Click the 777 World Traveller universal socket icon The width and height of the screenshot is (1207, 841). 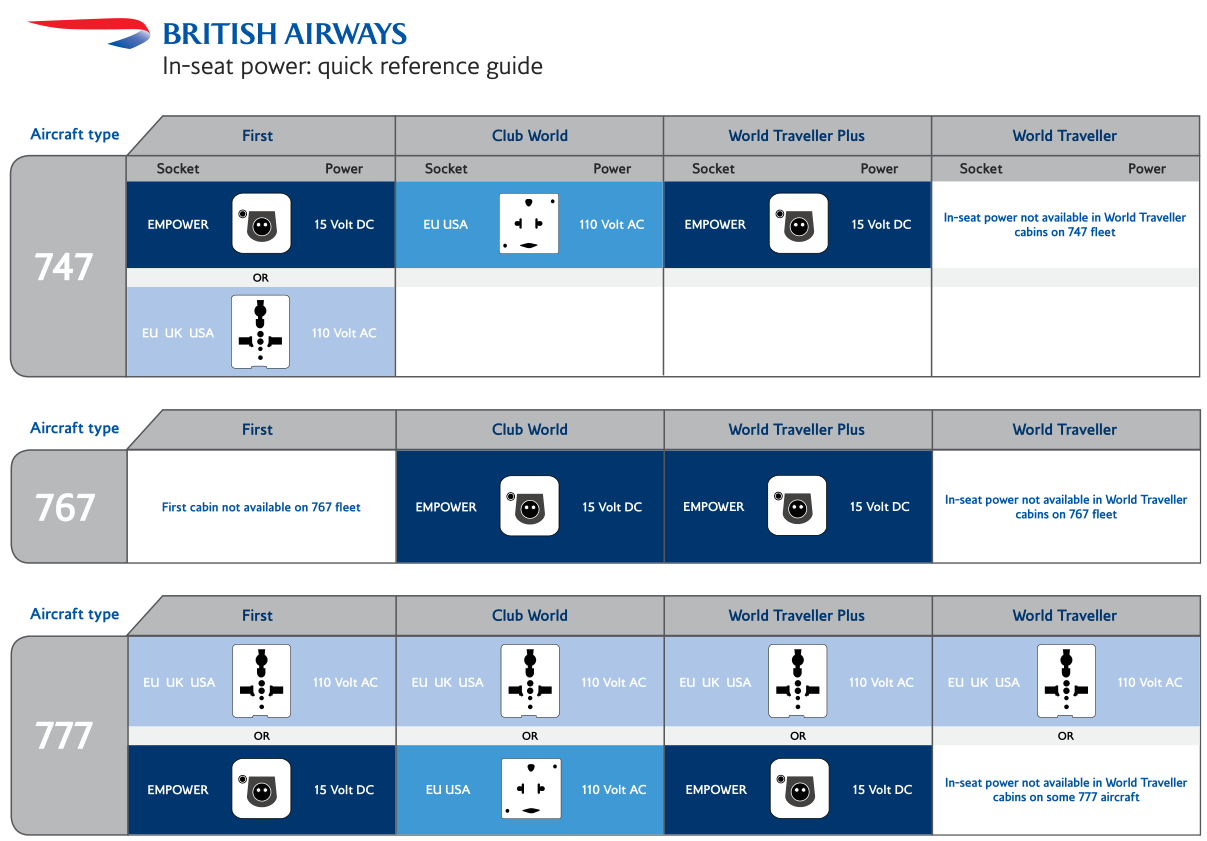pyautogui.click(x=1066, y=681)
